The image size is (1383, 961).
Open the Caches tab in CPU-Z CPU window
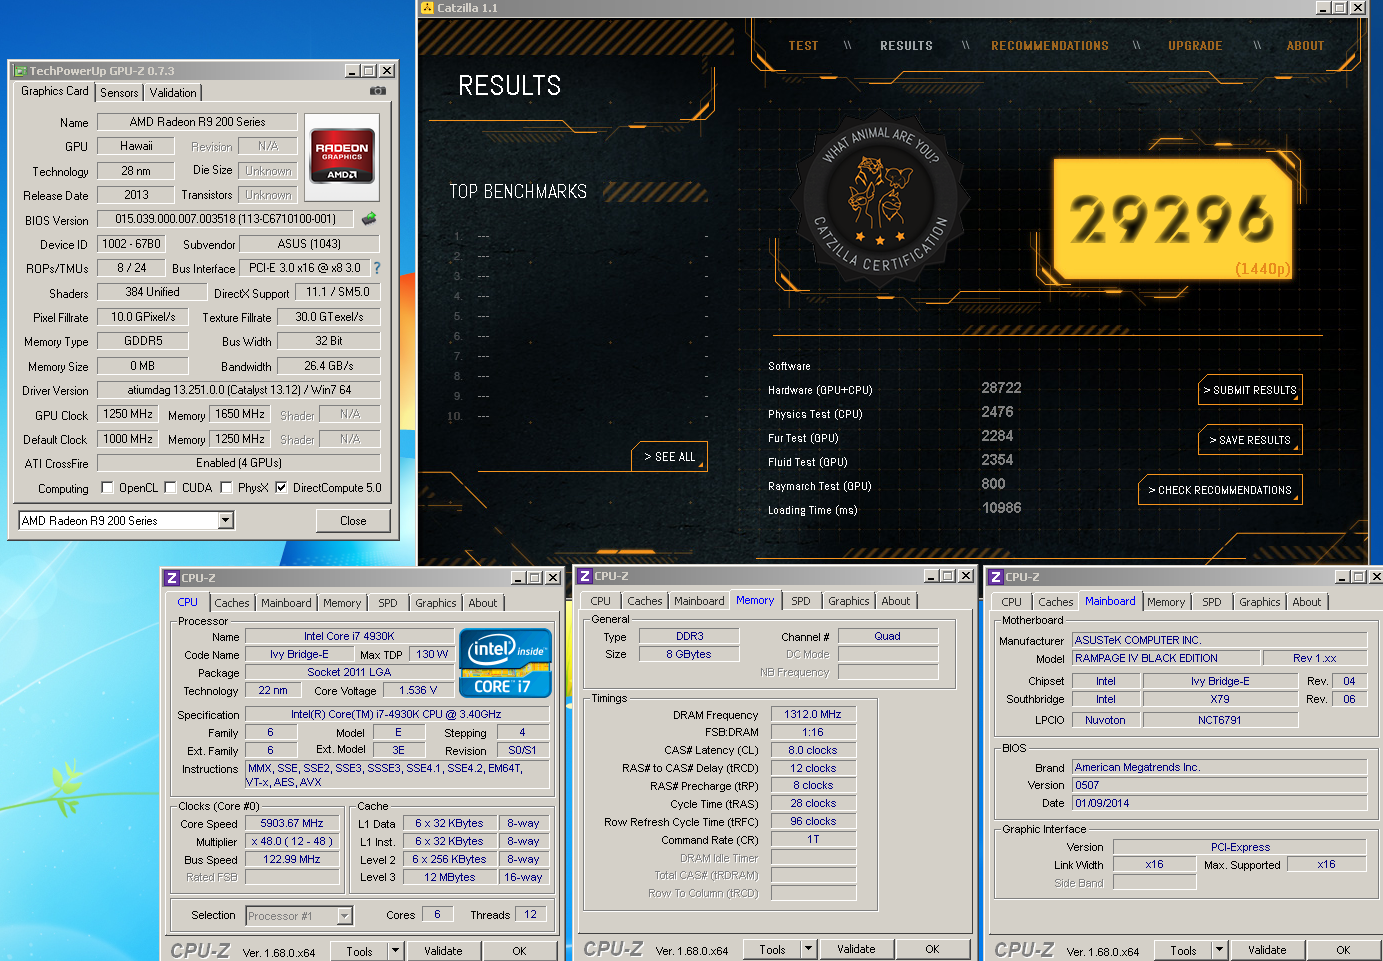click(x=232, y=603)
